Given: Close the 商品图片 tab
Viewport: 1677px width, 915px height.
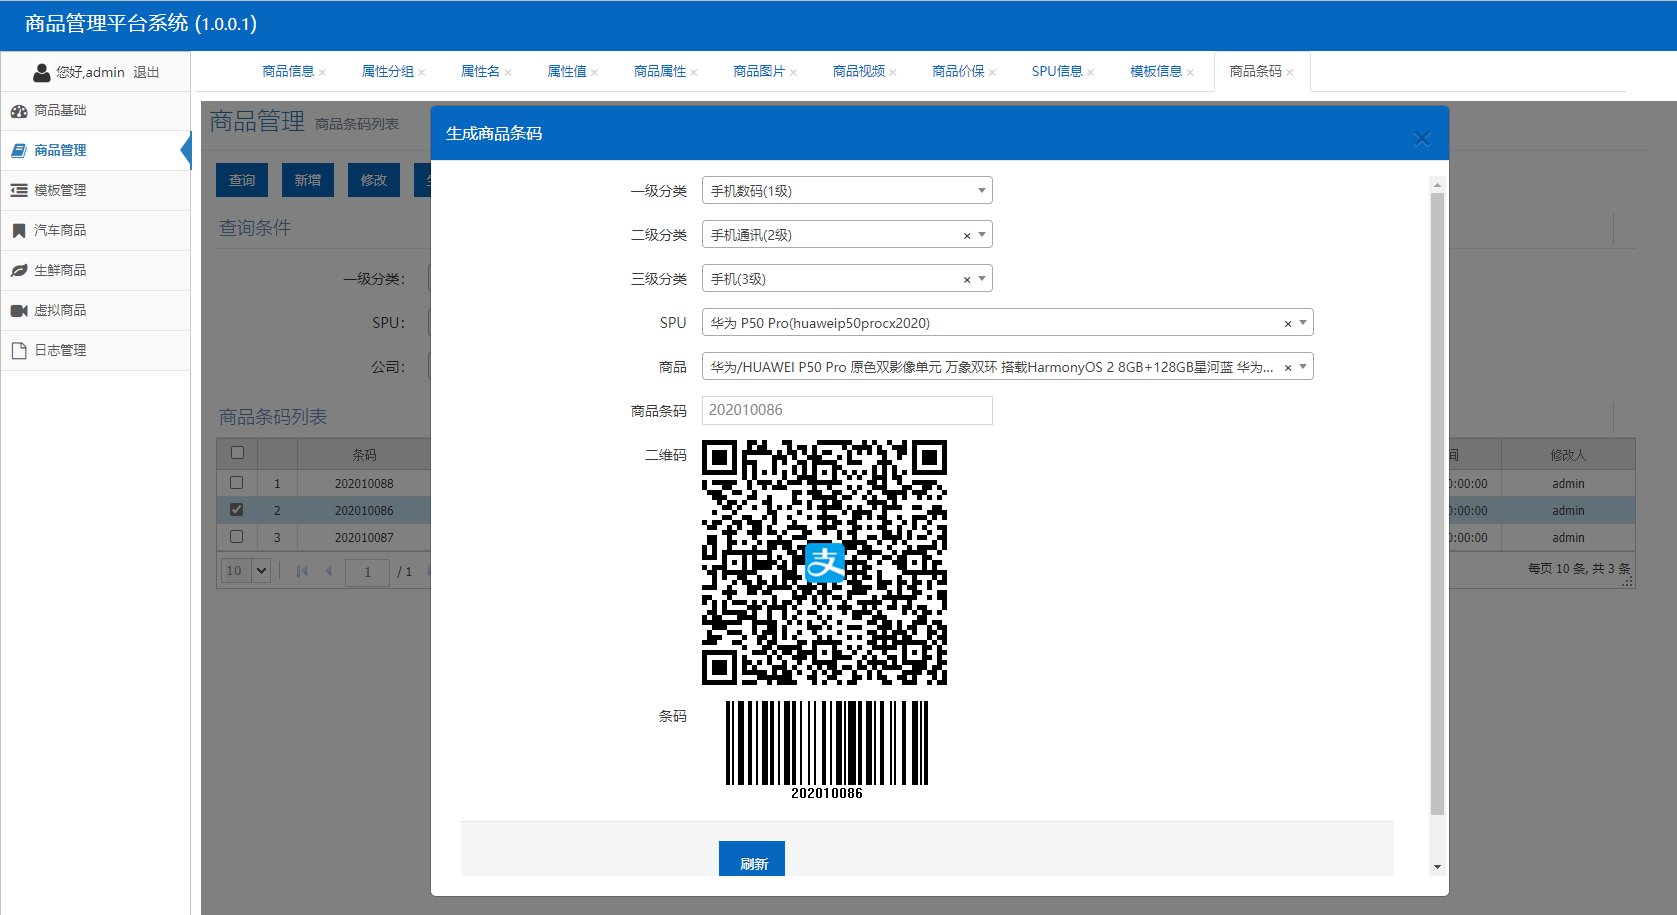Looking at the screenshot, I should (793, 73).
